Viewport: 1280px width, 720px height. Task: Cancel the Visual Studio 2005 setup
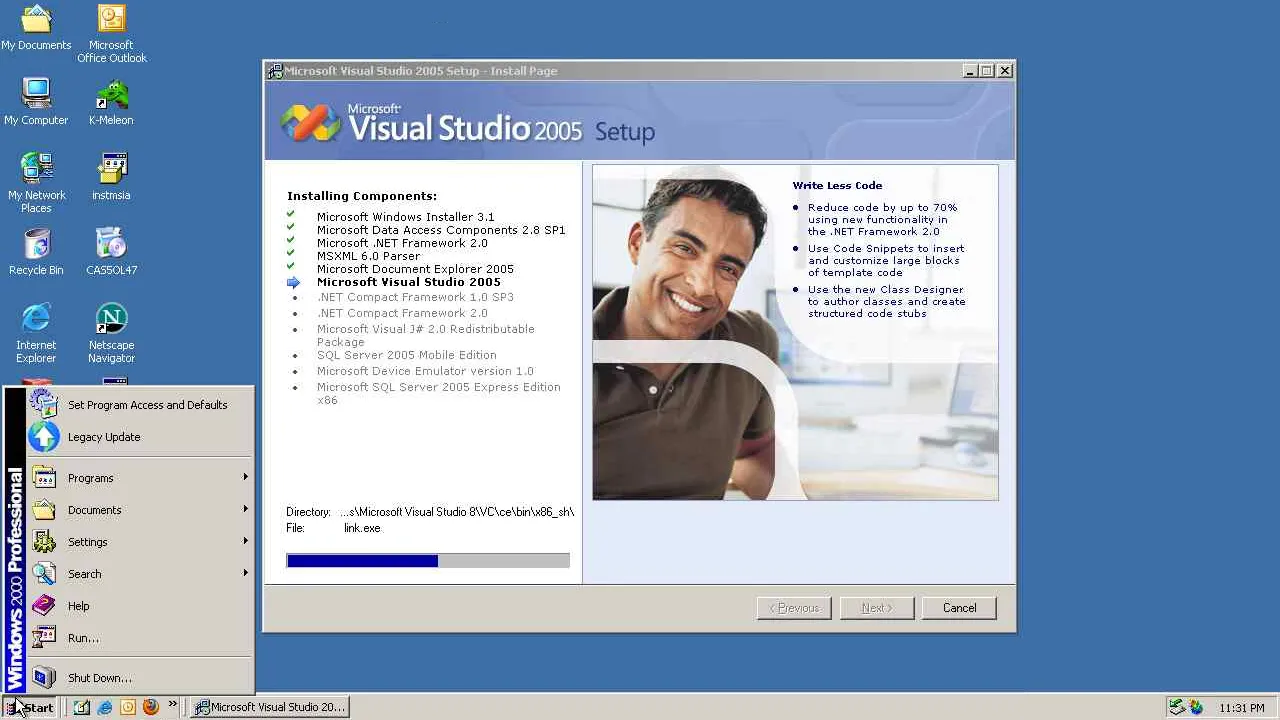tap(959, 608)
